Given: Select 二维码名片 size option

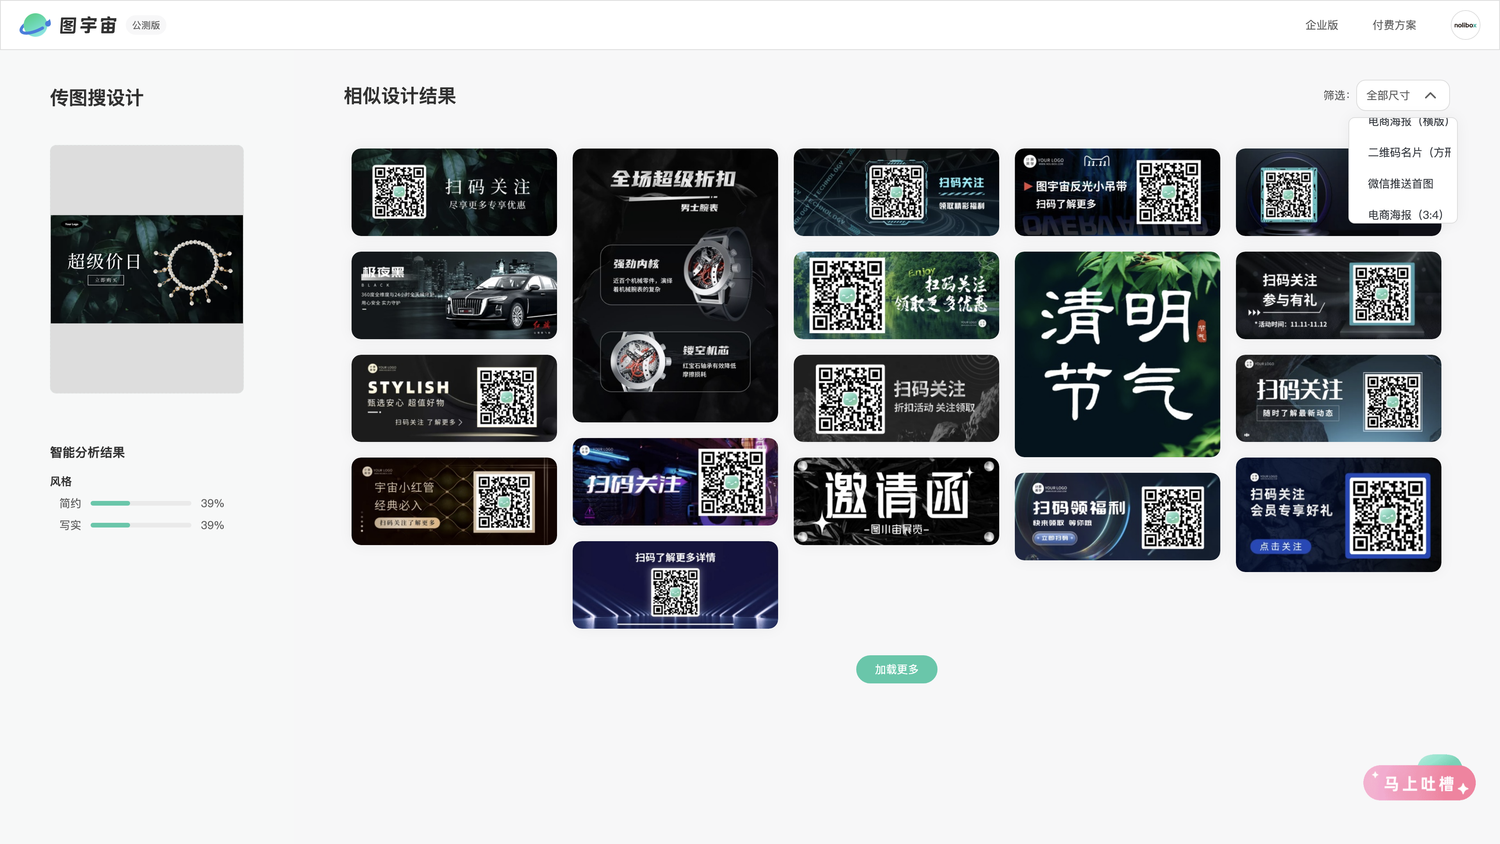Looking at the screenshot, I should pos(1409,153).
